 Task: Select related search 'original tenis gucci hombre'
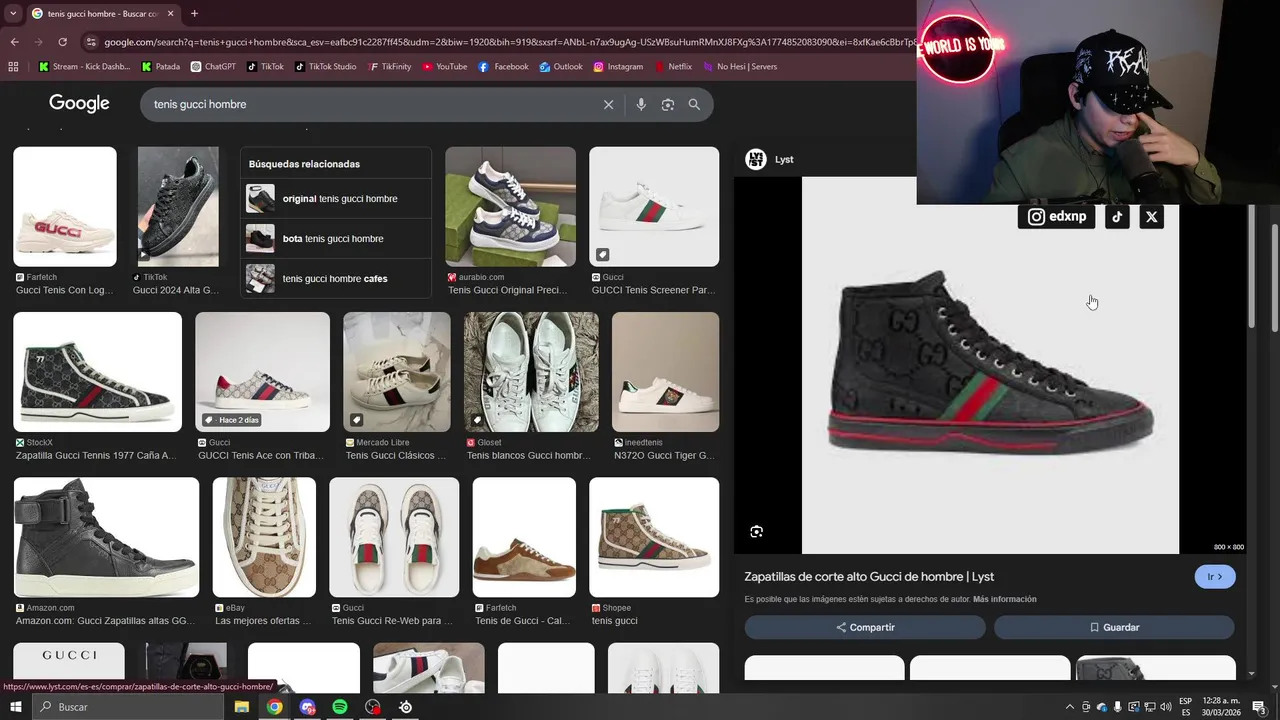click(x=336, y=199)
